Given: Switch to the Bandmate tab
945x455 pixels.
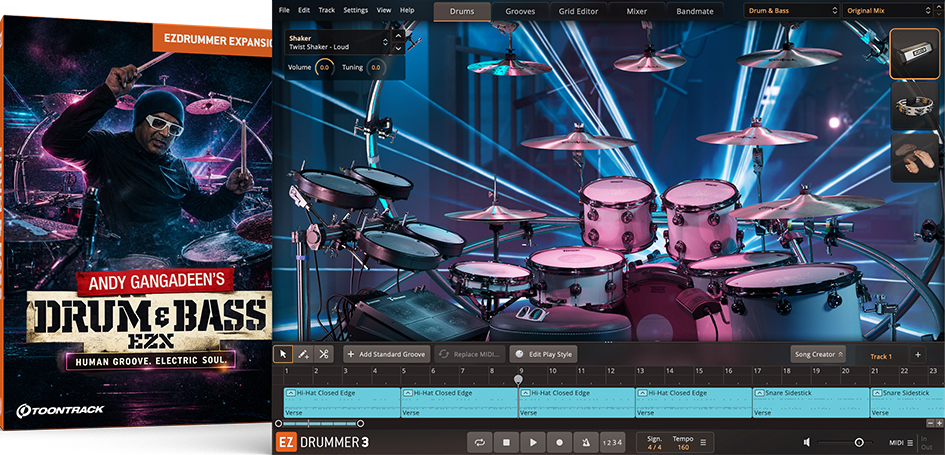Looking at the screenshot, I should coord(695,11).
